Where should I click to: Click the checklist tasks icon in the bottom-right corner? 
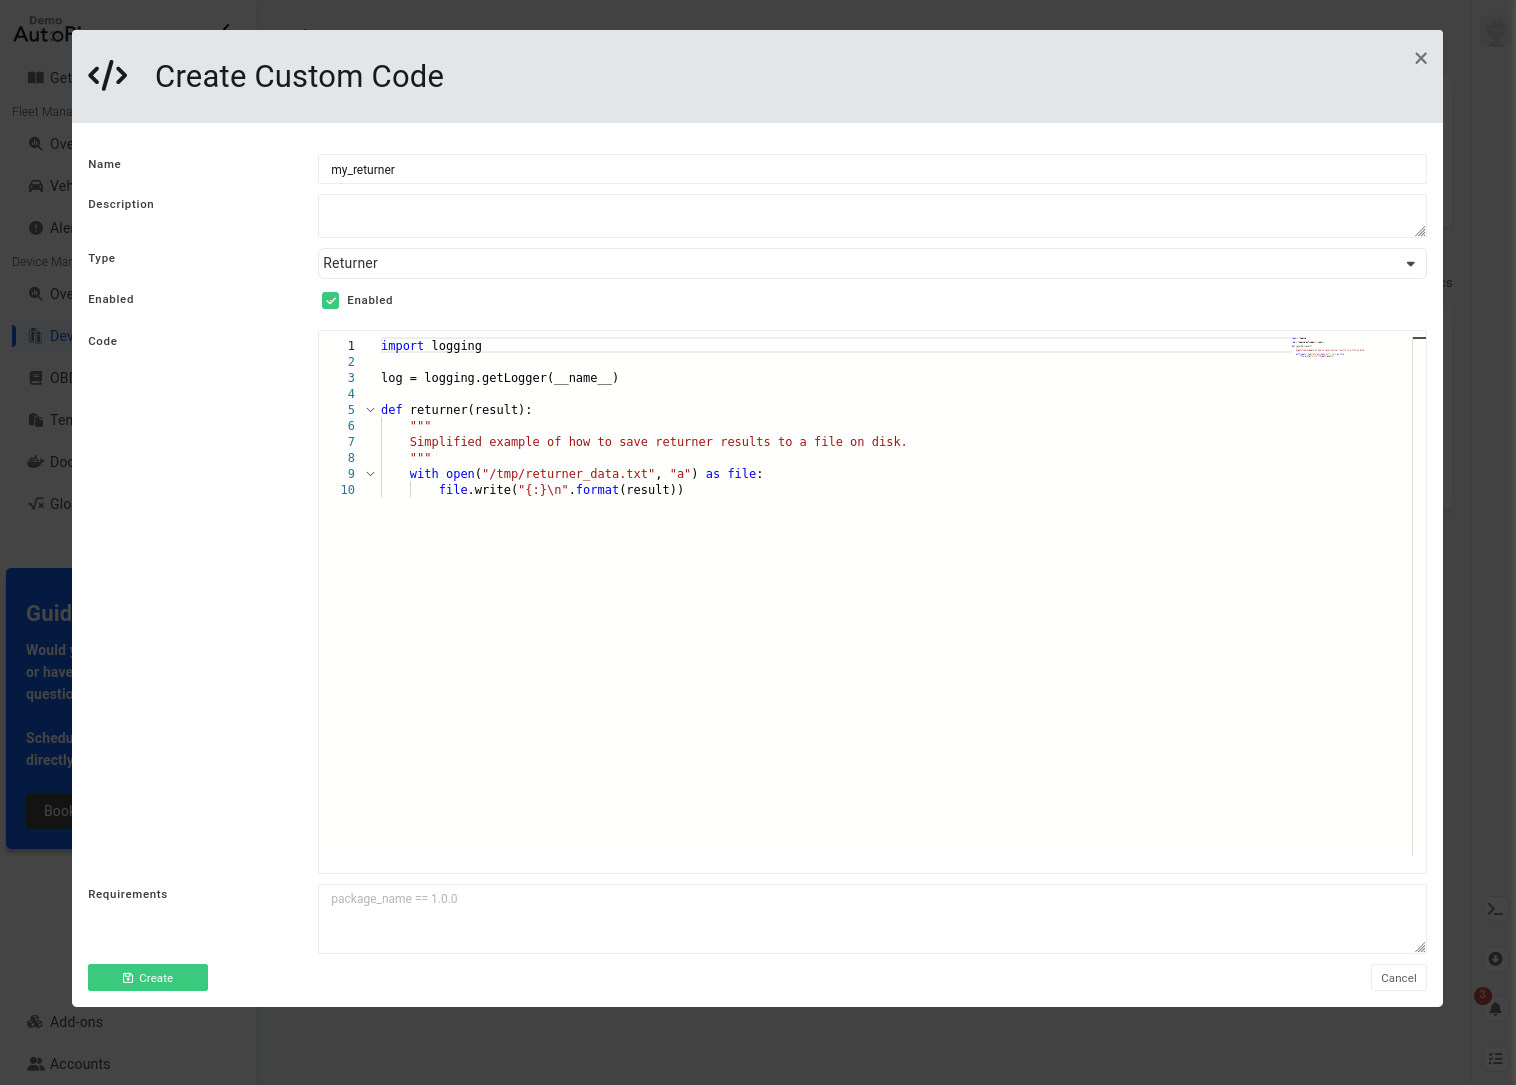1496,1058
